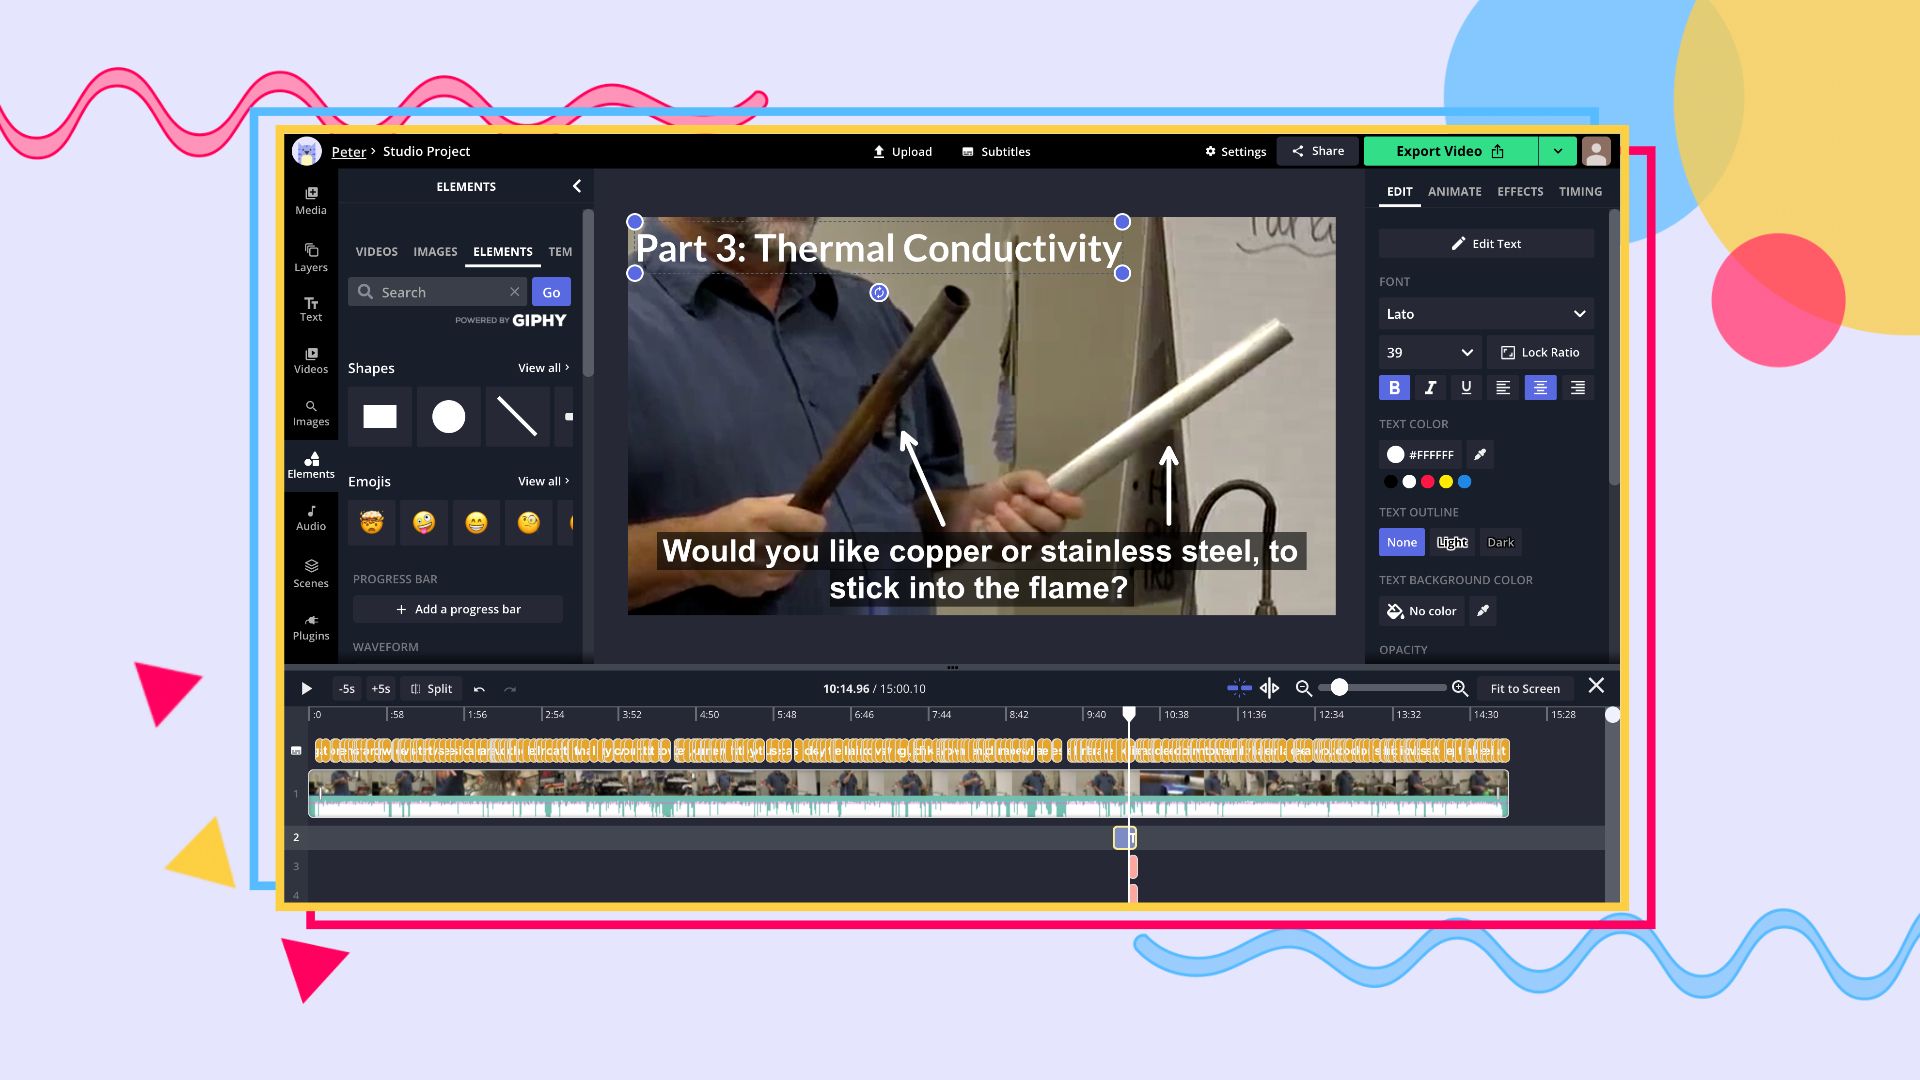Click the rotate handle below the title text

[878, 292]
